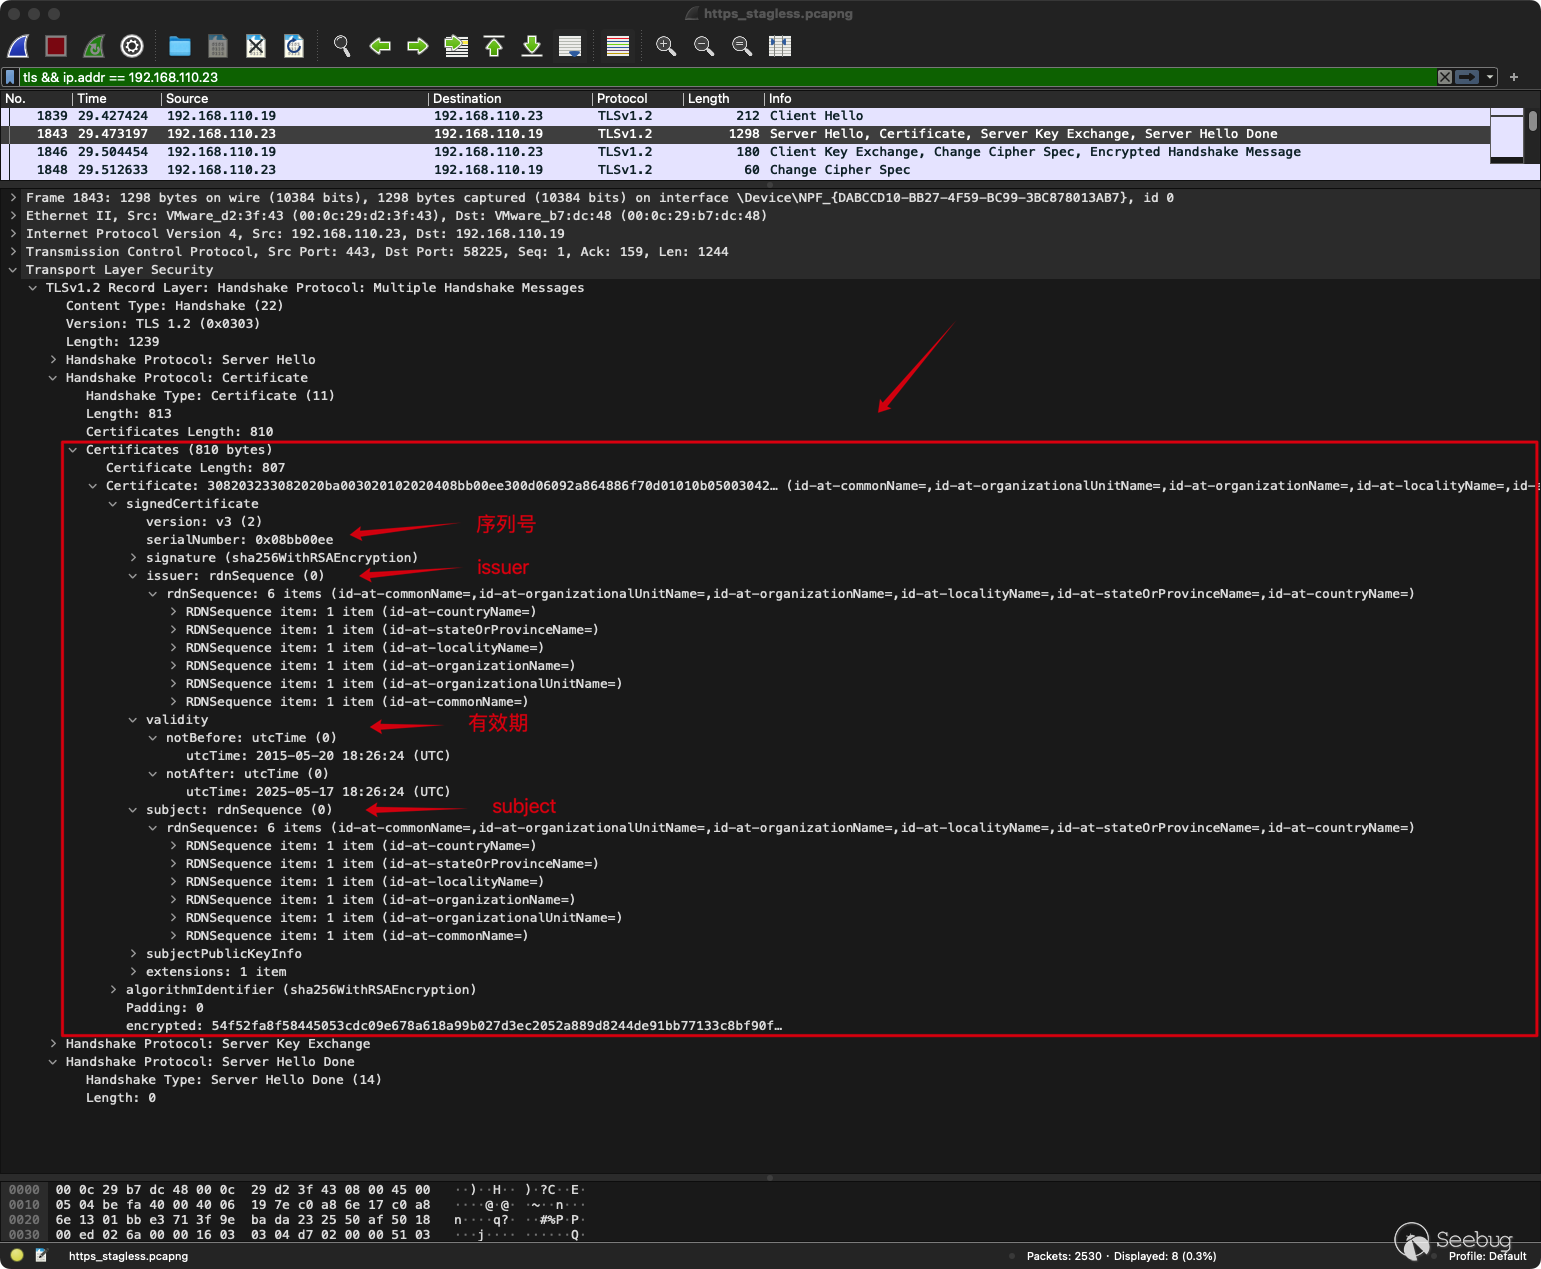Go to specified packet icon
The image size is (1541, 1269).
456,46
